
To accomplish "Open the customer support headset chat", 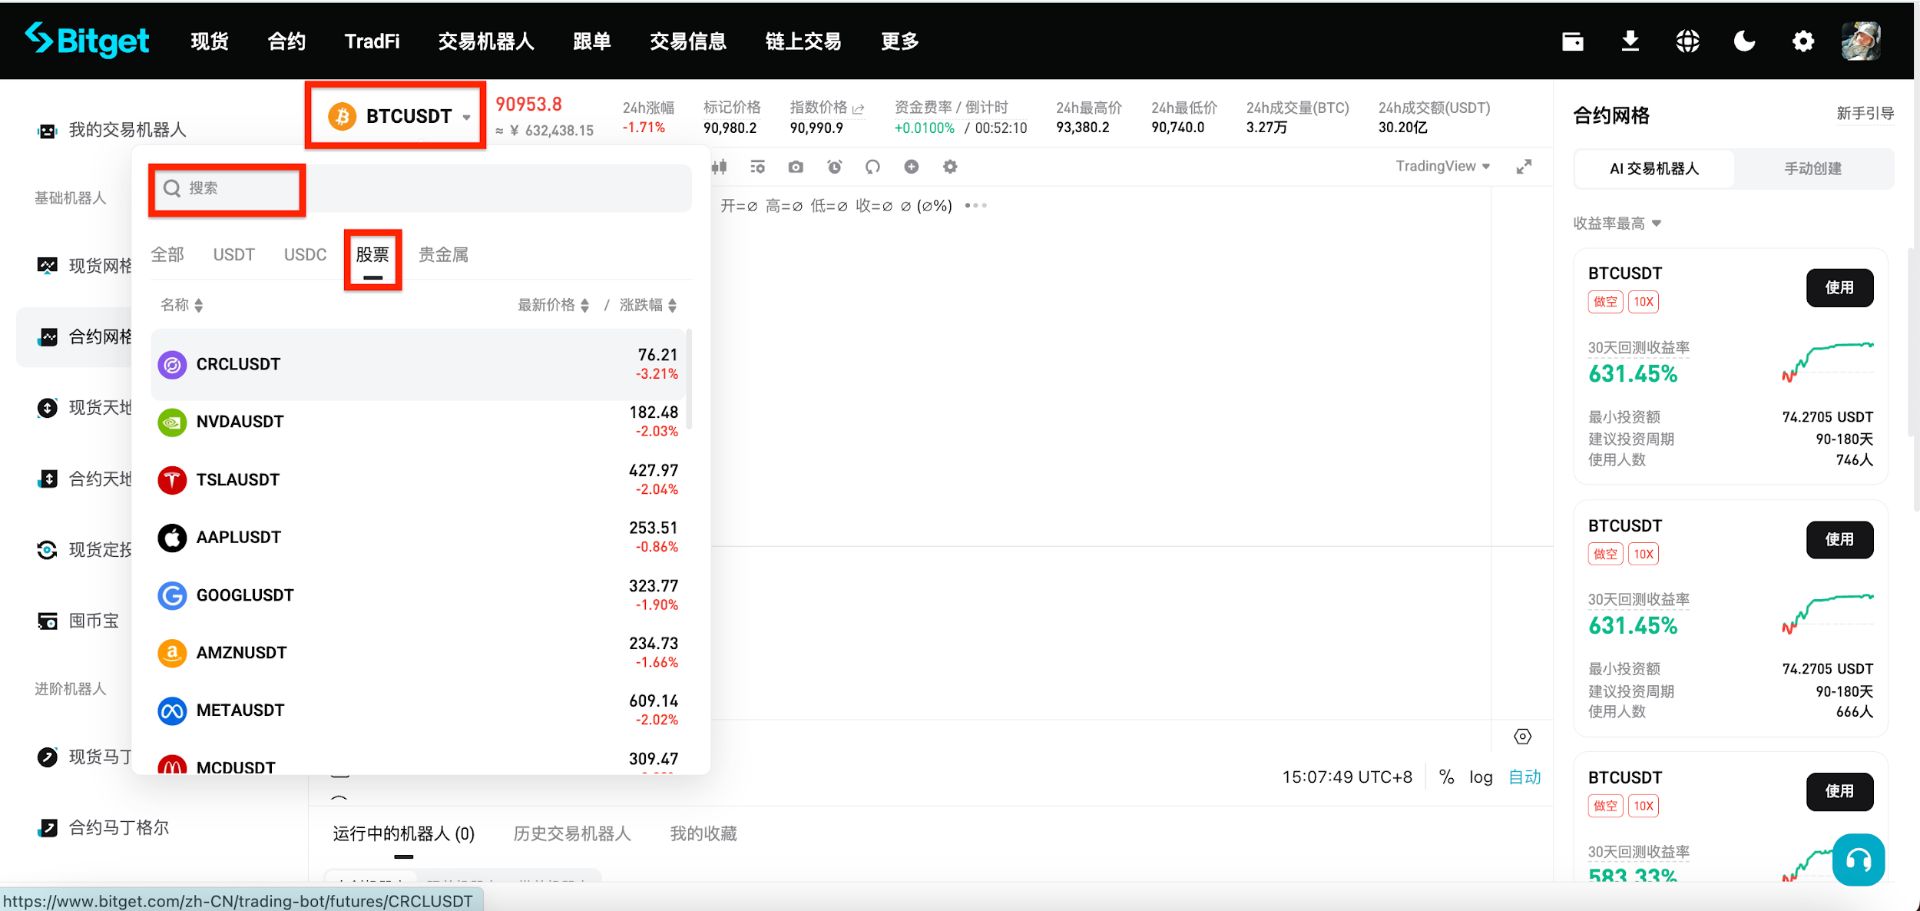I will click(x=1858, y=859).
